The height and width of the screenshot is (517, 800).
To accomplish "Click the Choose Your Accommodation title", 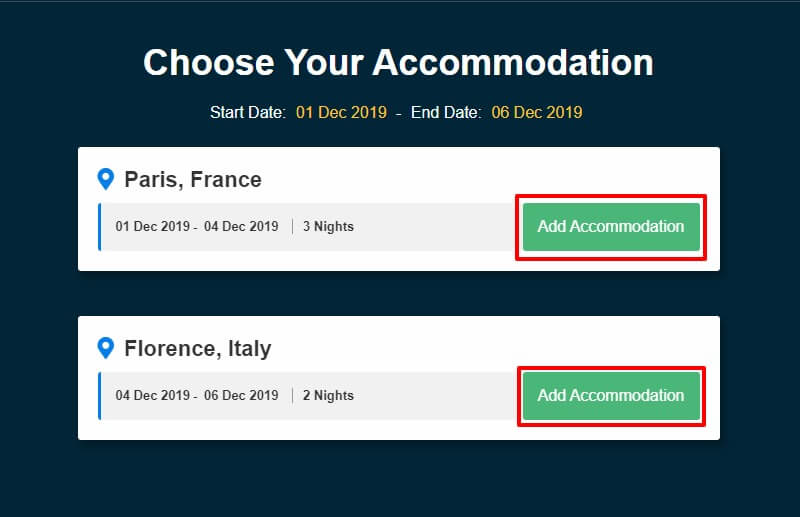I will (x=398, y=62).
